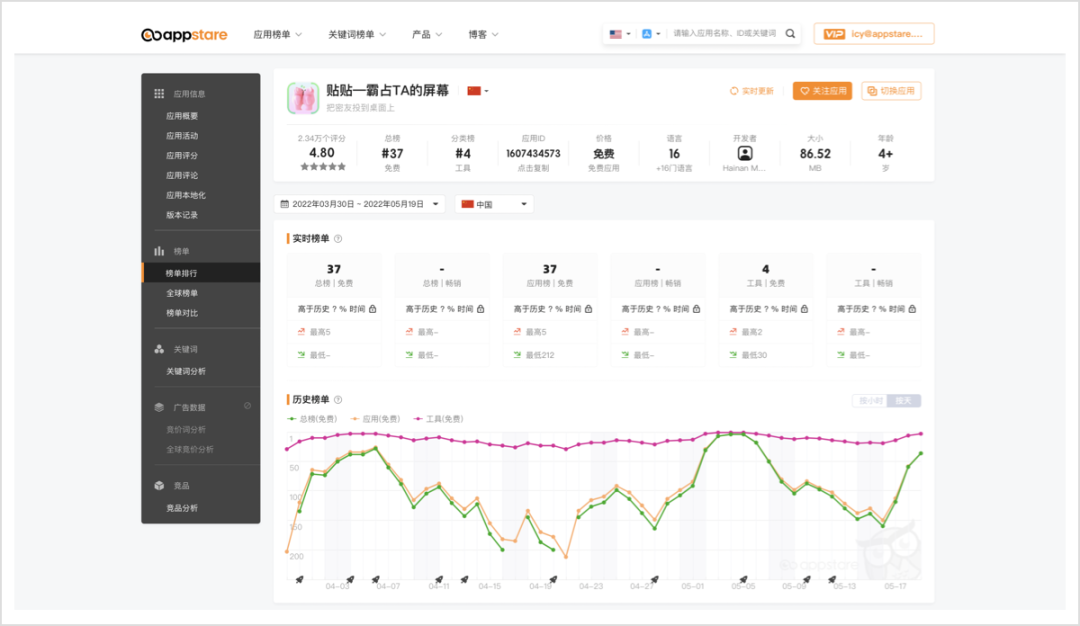Click help icon beside 历史榜单
The image size is (1080, 626).
pos(338,400)
